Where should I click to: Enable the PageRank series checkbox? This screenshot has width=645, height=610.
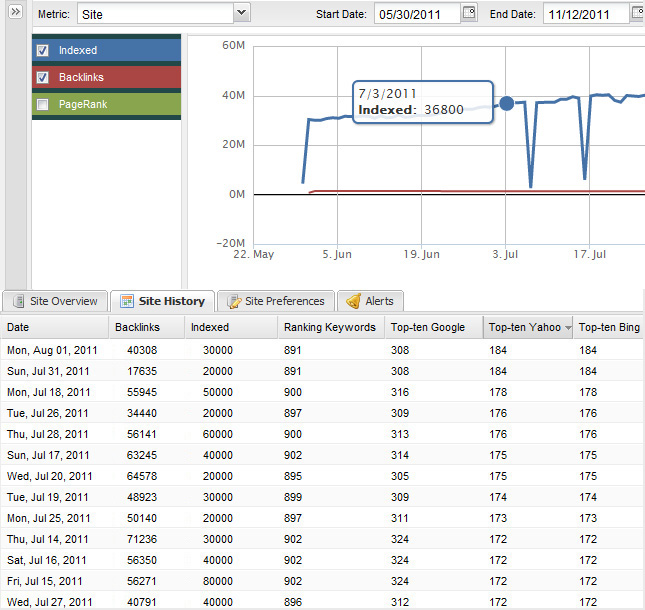pyautogui.click(x=42, y=104)
